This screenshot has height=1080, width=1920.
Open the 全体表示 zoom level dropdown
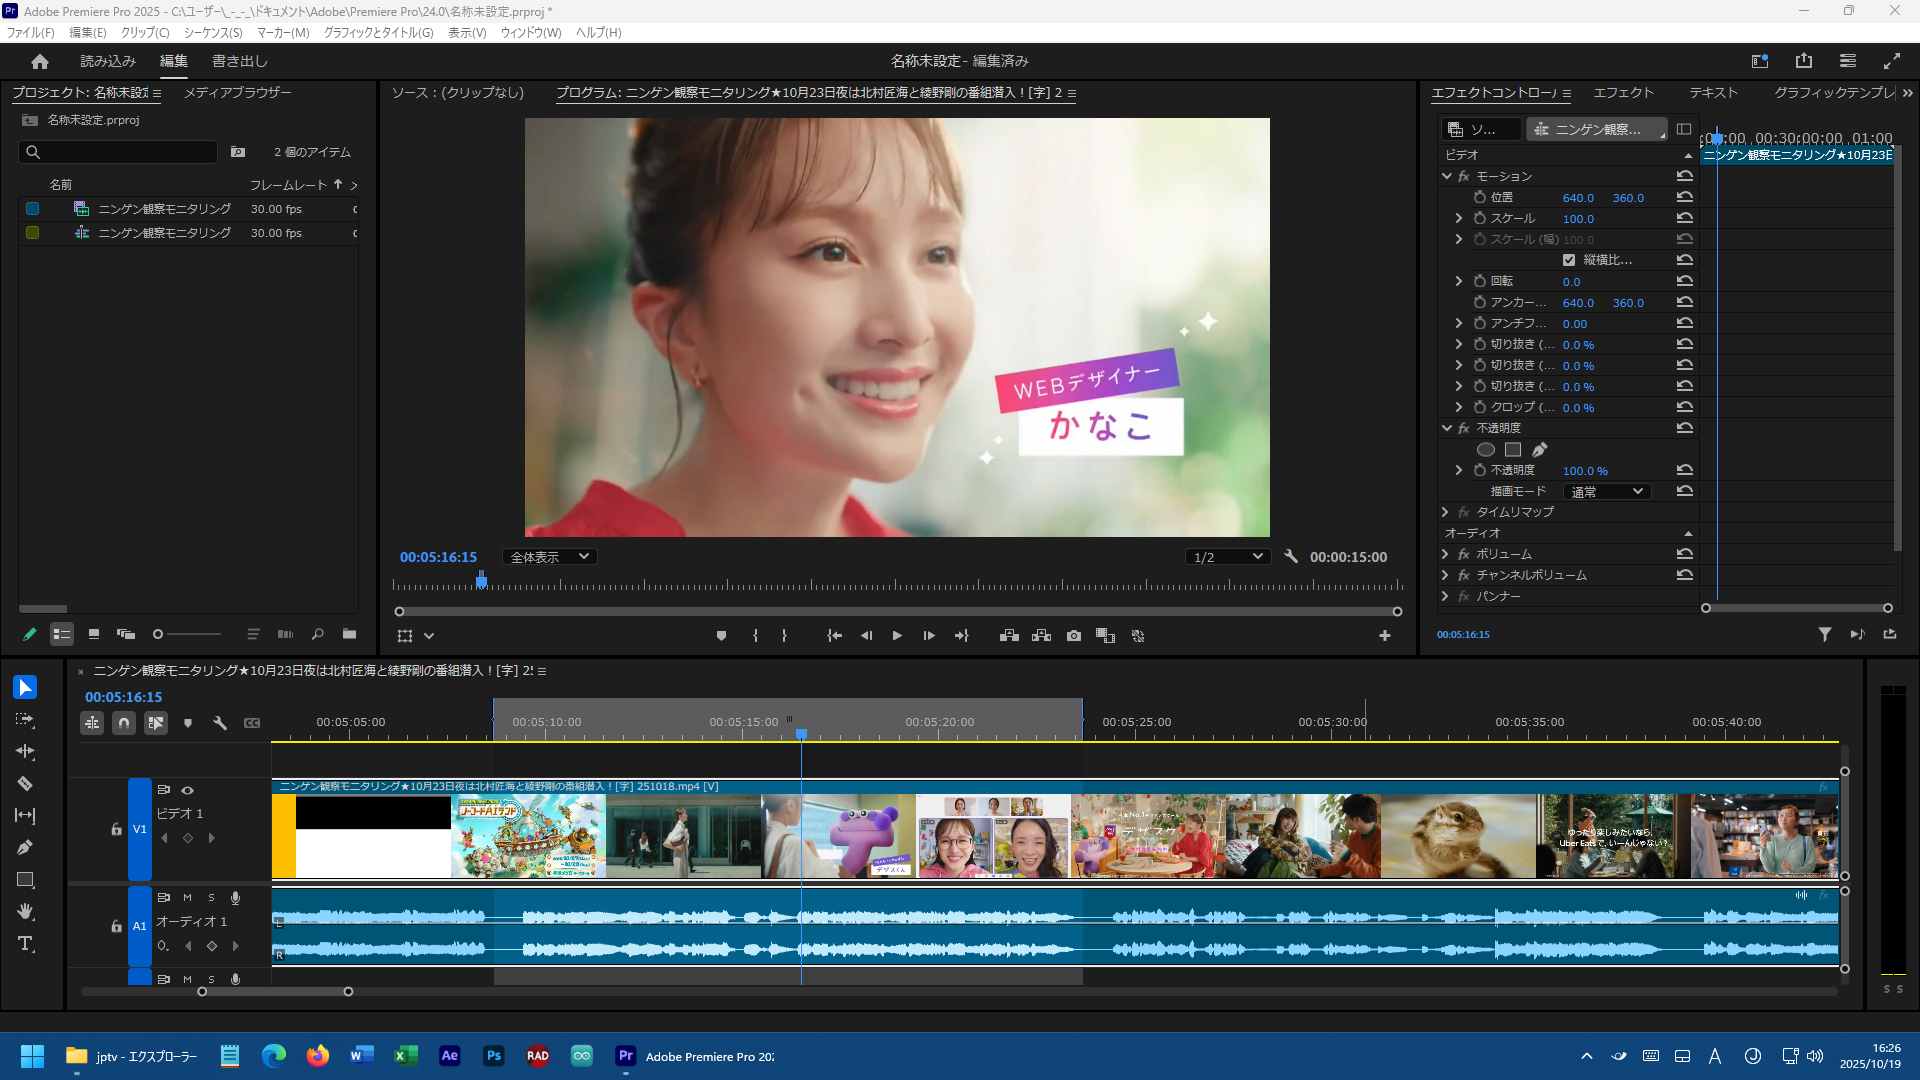coord(549,557)
